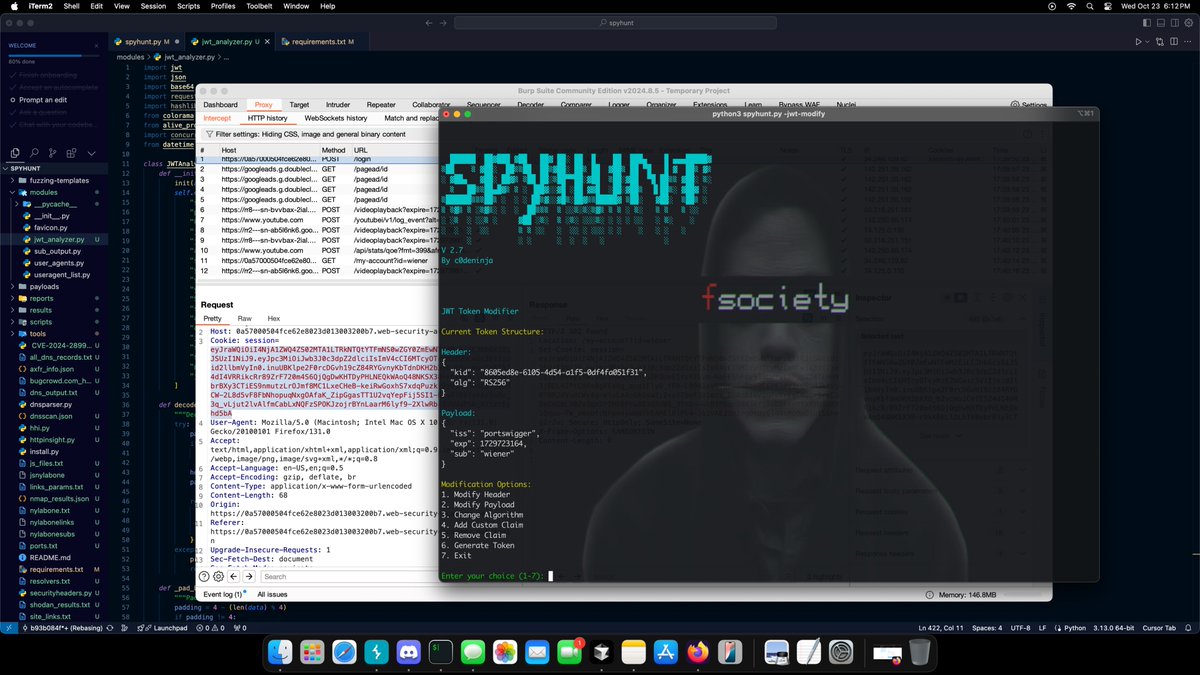The height and width of the screenshot is (675, 1200).
Task: Open Safari from the Dock
Action: click(344, 652)
